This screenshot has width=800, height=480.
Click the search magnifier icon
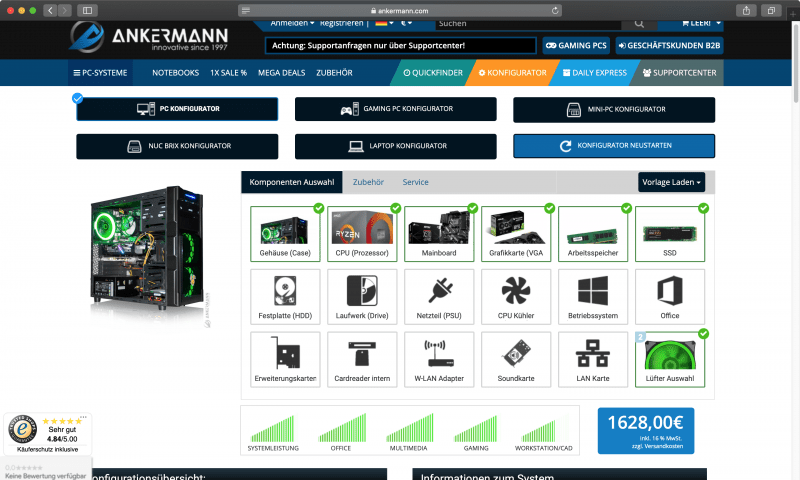[x=639, y=23]
